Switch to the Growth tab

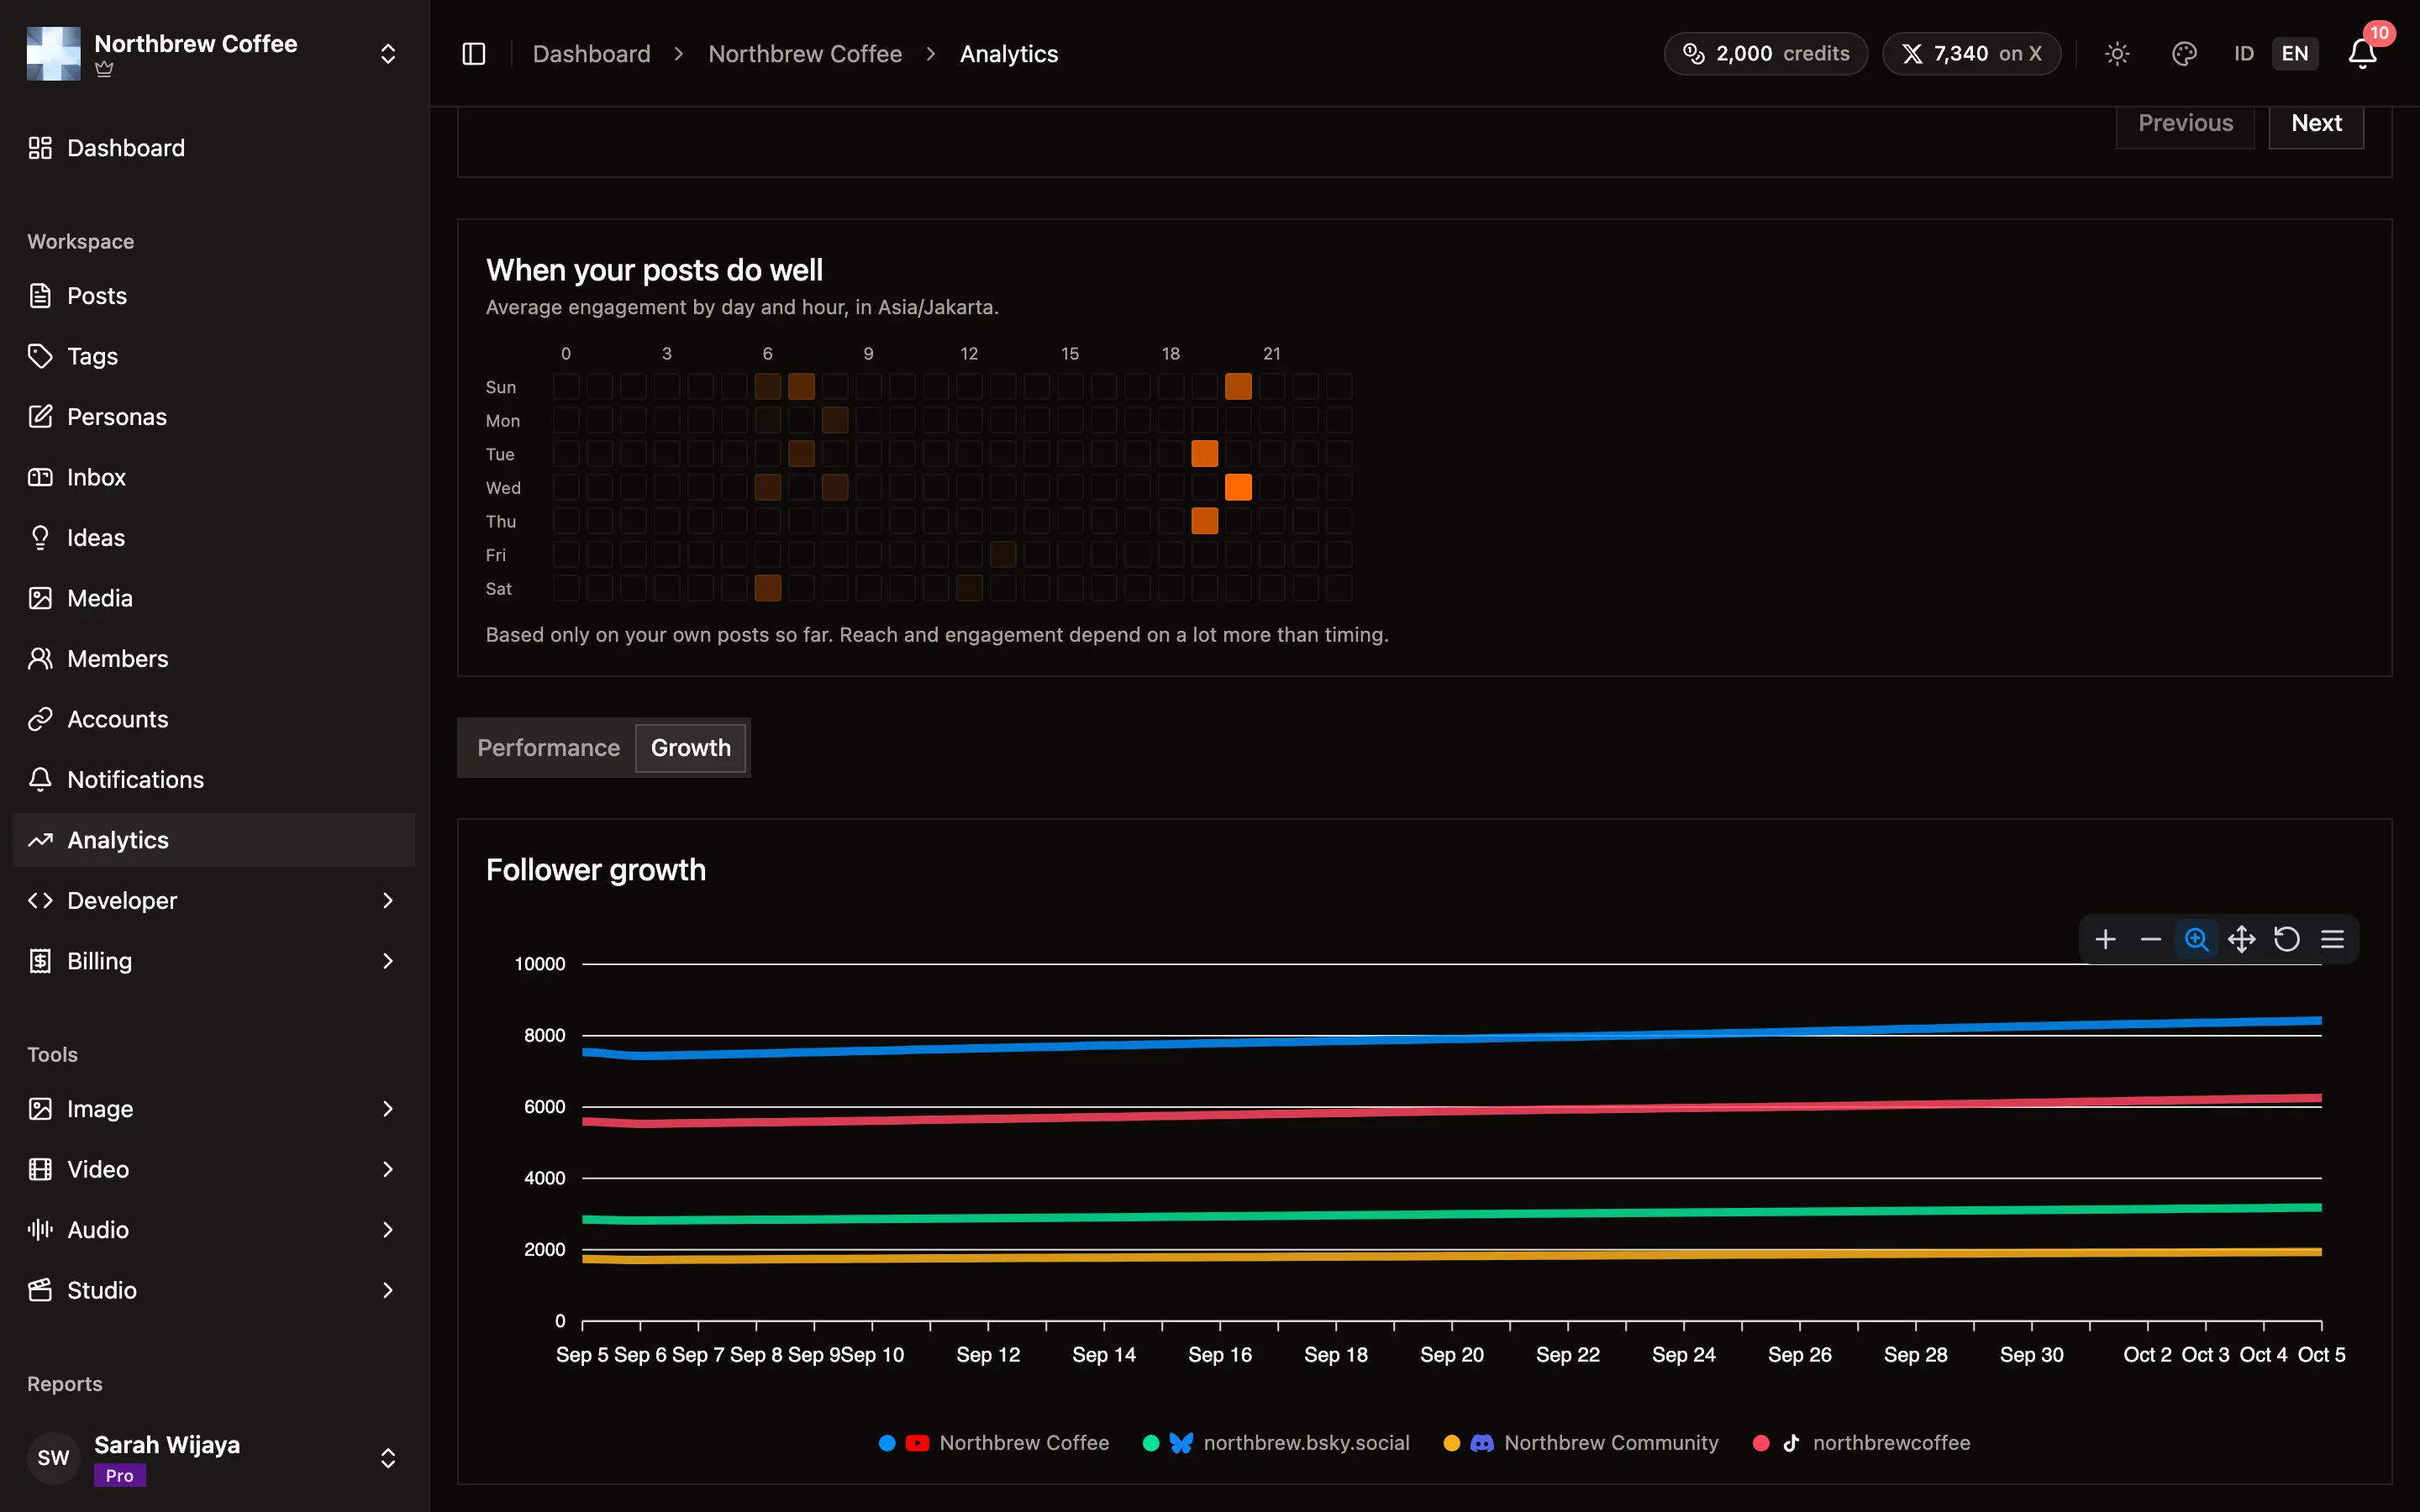[691, 748]
